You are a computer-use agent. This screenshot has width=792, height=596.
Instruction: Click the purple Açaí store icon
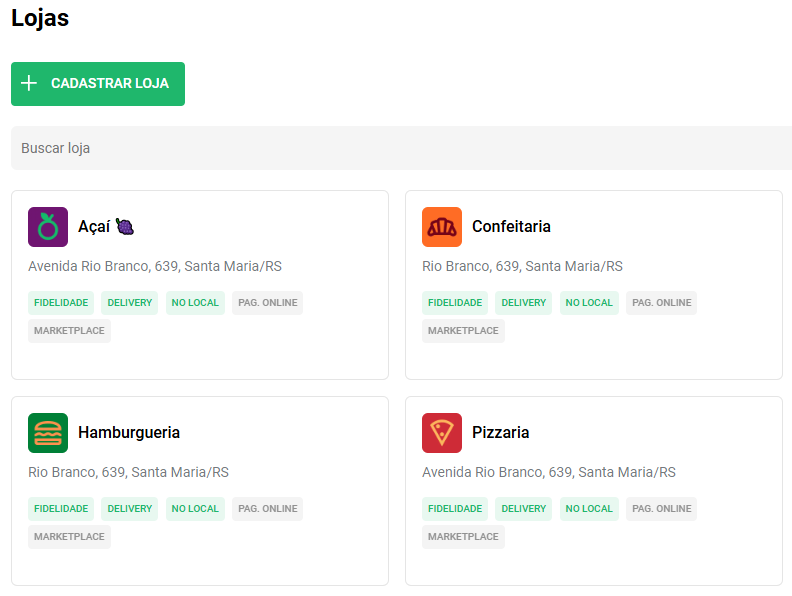(48, 227)
